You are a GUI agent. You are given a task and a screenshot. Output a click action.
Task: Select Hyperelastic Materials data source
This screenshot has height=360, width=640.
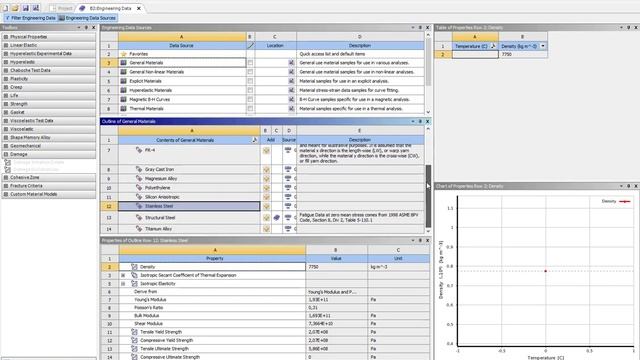click(x=182, y=90)
